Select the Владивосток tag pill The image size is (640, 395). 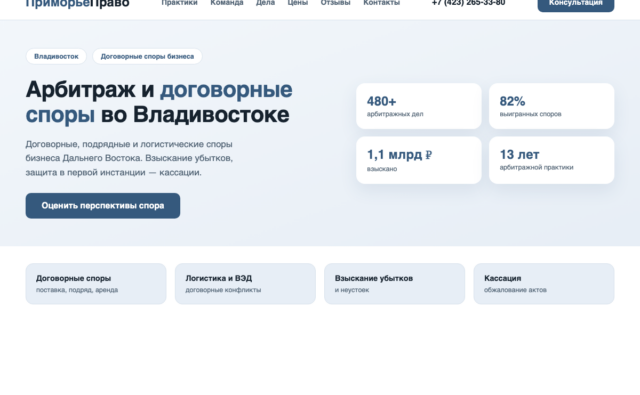pyautogui.click(x=56, y=56)
